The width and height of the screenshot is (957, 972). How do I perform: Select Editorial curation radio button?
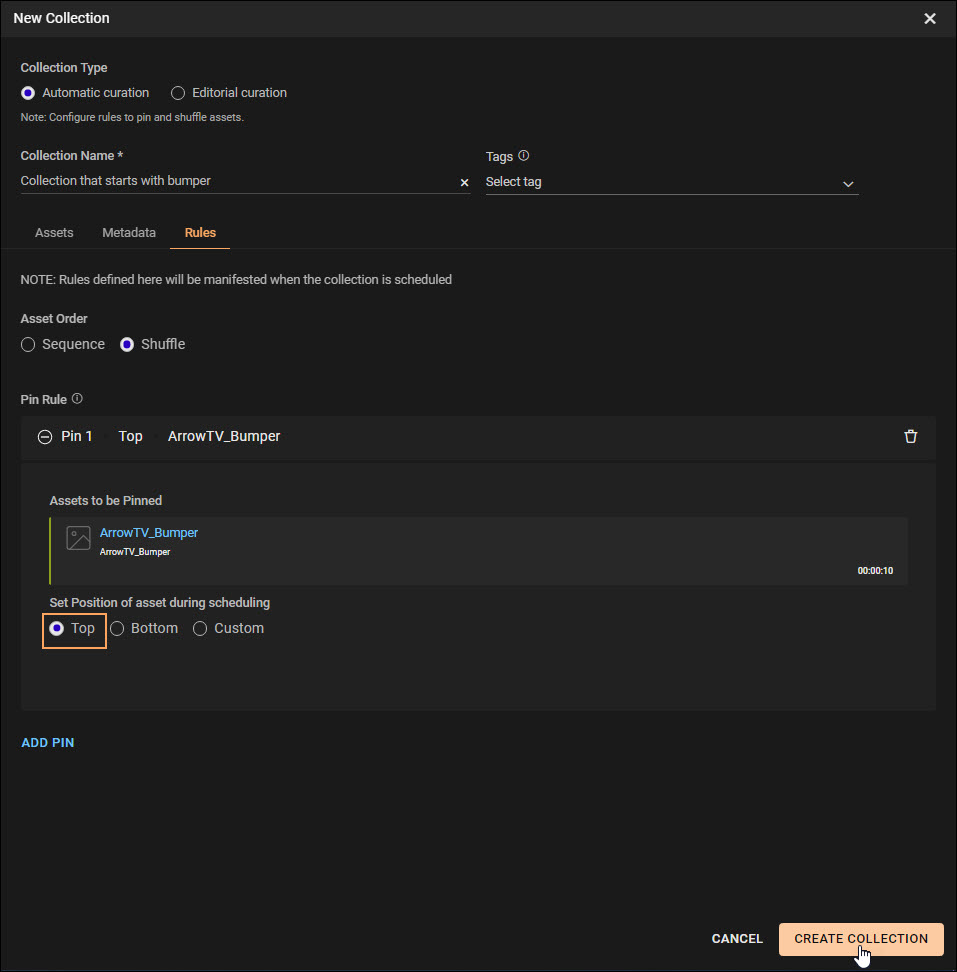tap(178, 93)
